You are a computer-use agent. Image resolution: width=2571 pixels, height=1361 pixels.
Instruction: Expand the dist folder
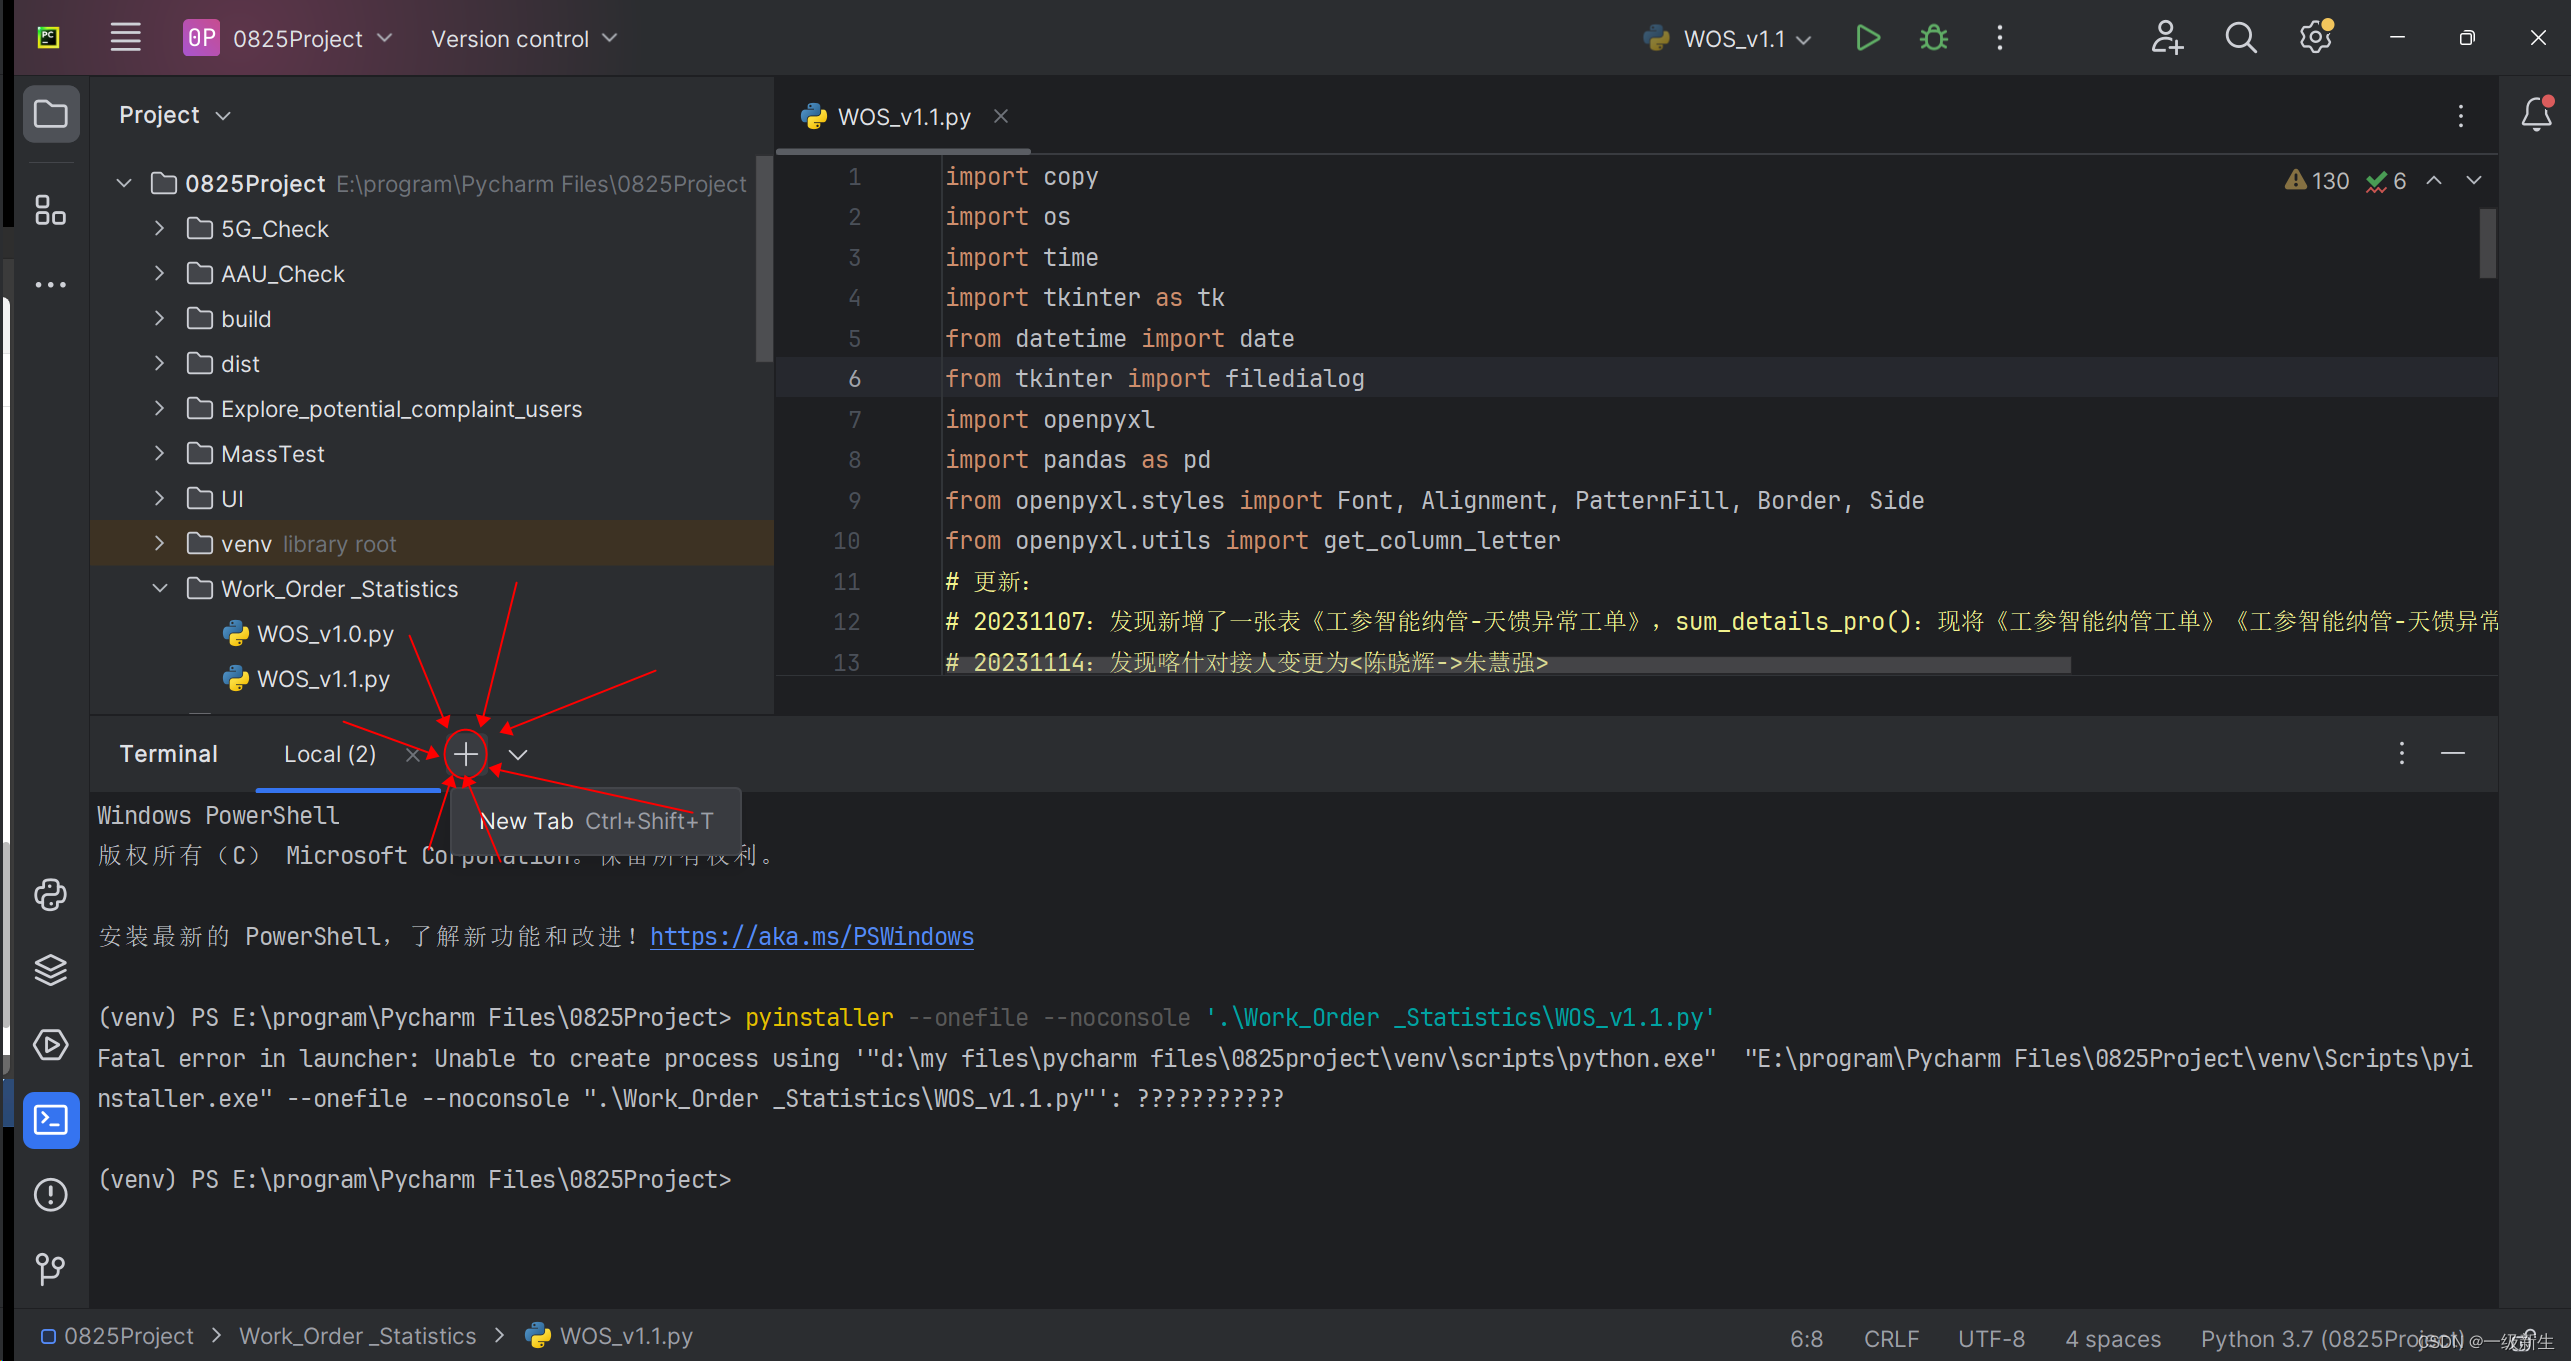159,363
